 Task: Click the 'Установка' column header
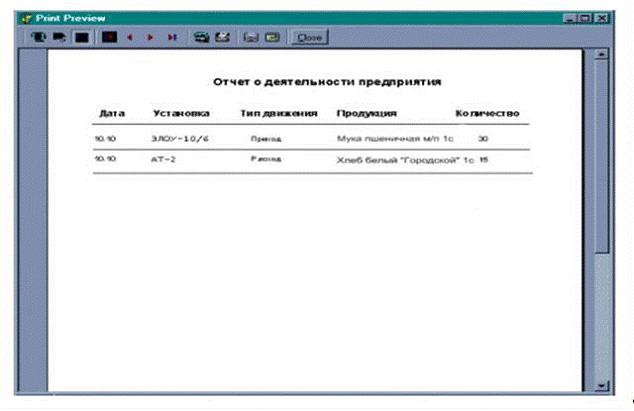[x=181, y=114]
